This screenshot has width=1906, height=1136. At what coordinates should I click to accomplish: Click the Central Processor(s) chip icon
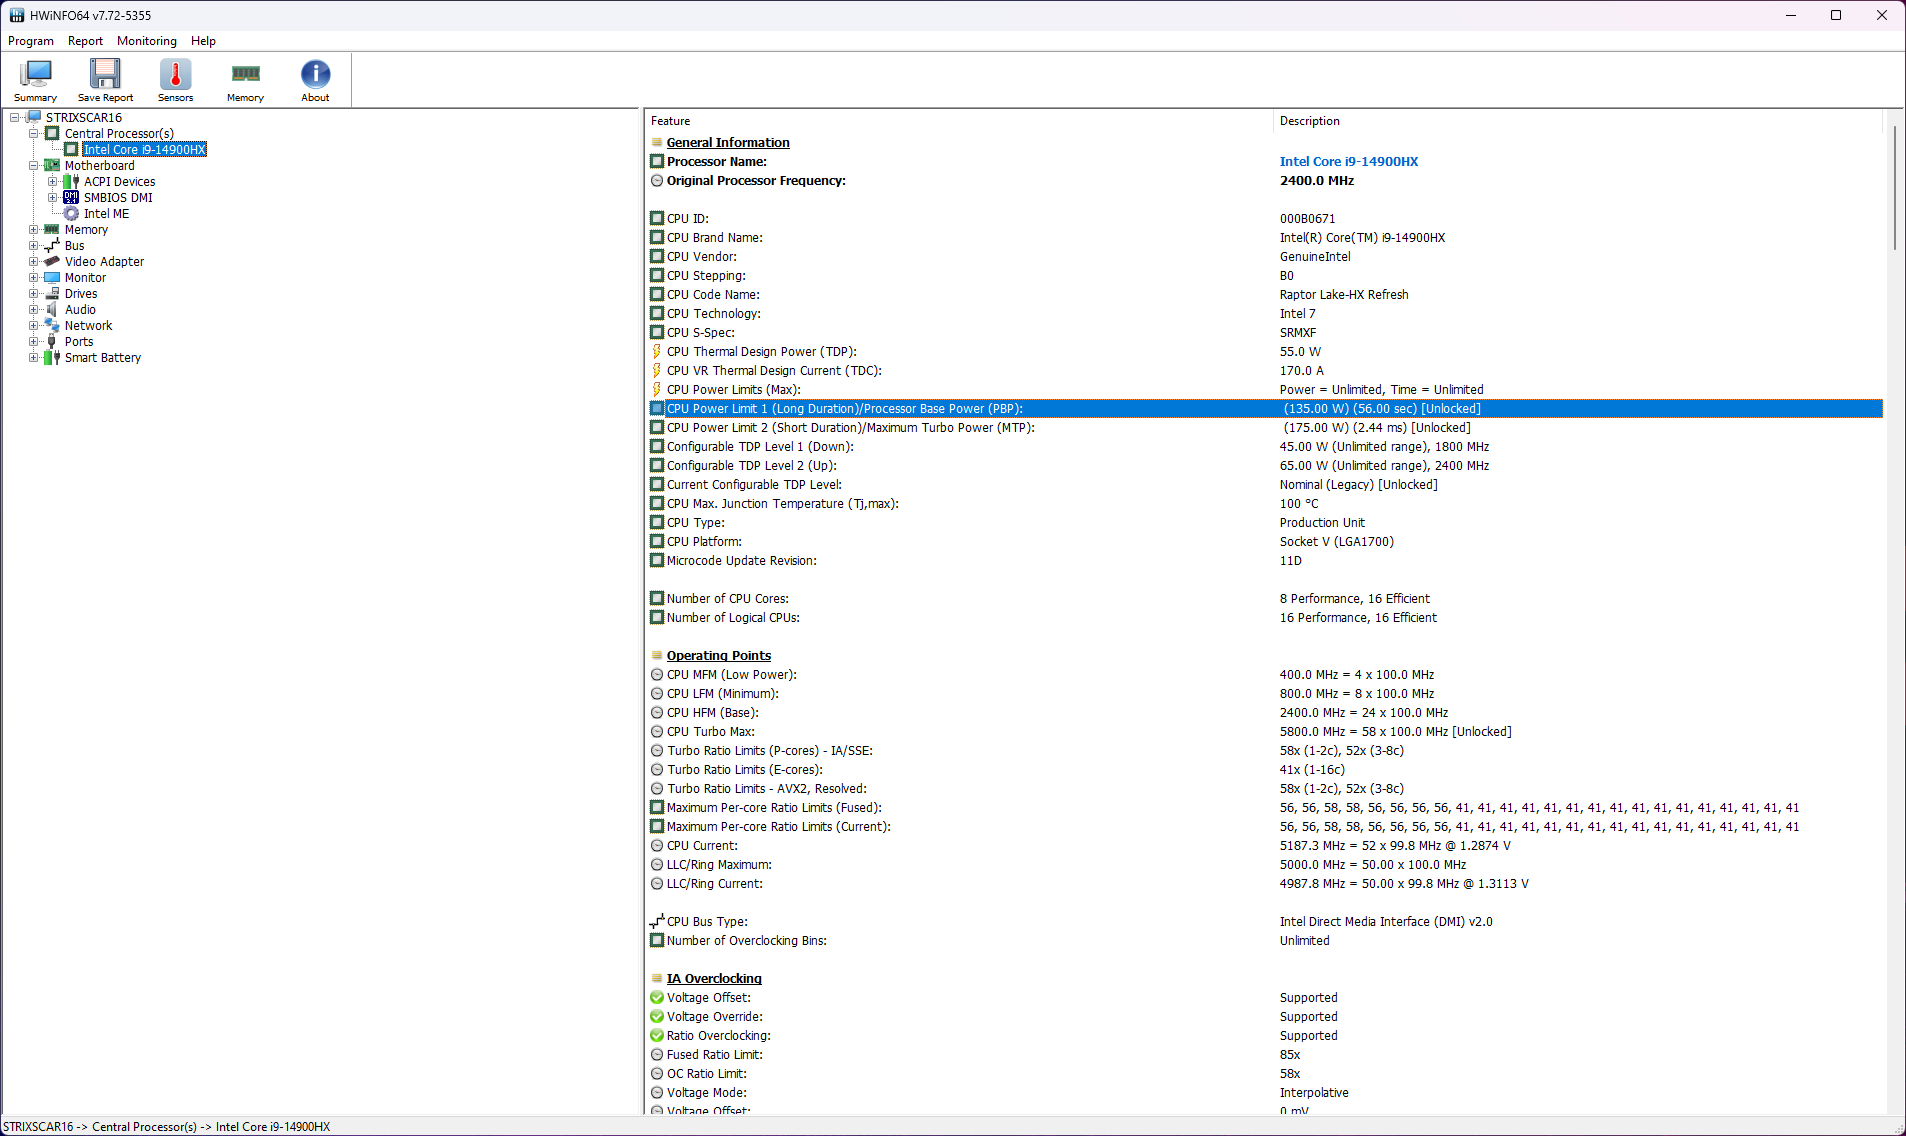[52, 133]
